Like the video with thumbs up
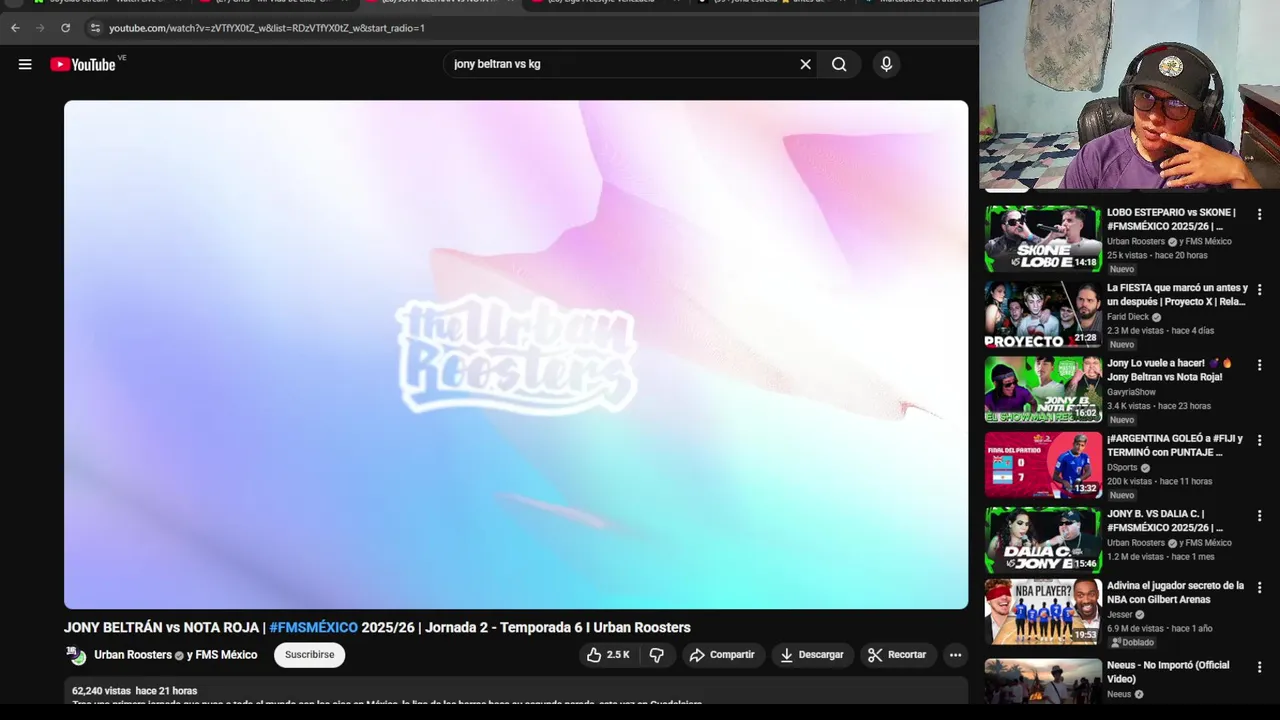 (x=608, y=655)
